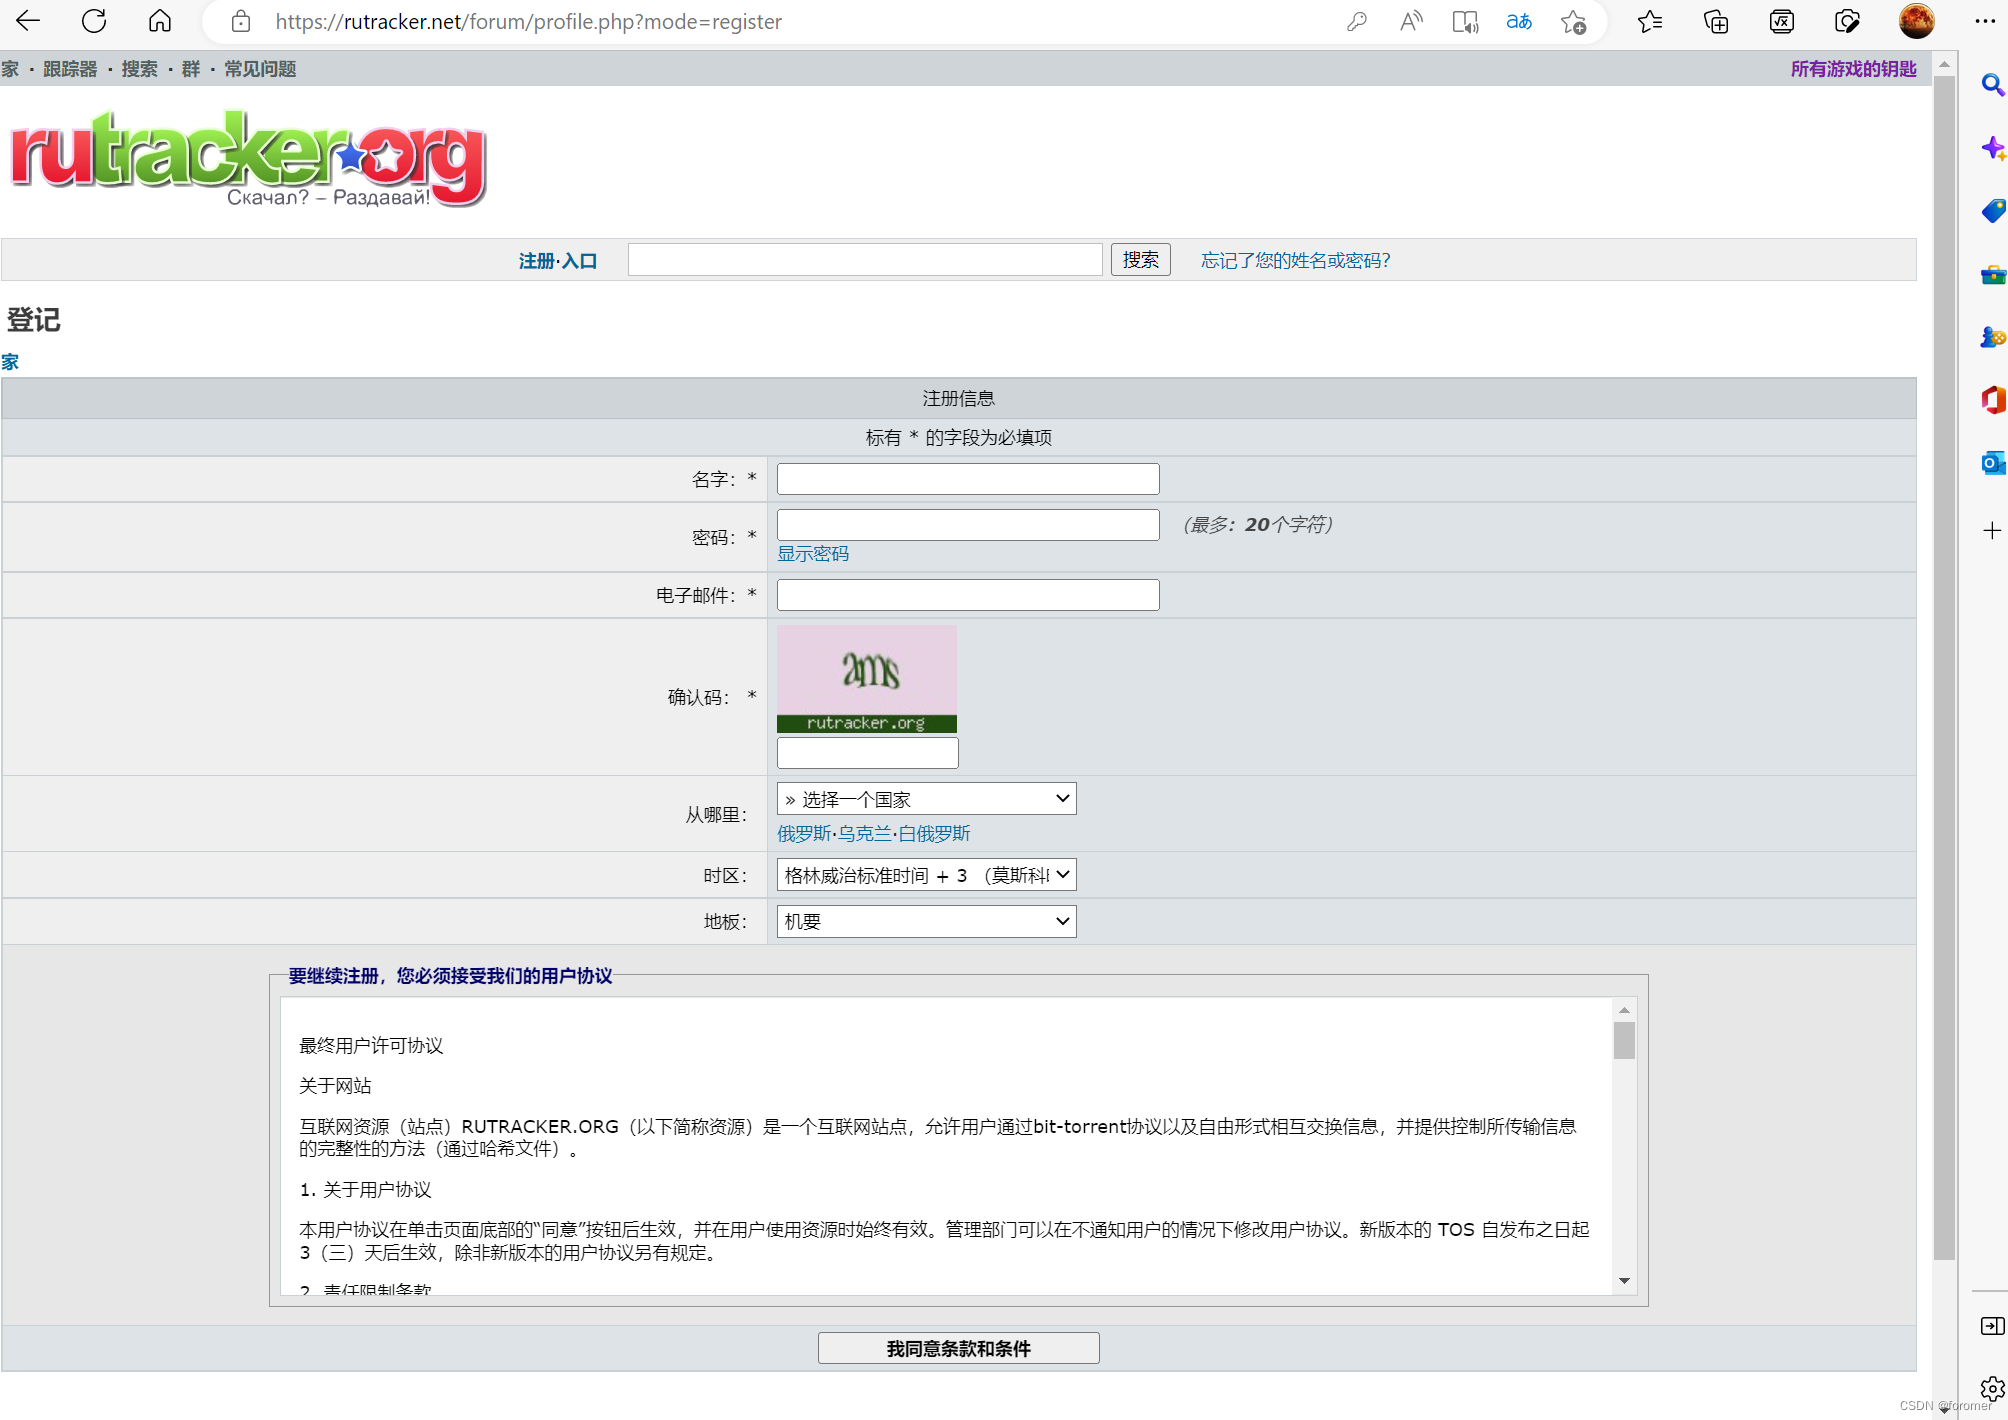Open 常见问题 in top navigation
Image resolution: width=2008 pixels, height=1420 pixels.
(260, 69)
